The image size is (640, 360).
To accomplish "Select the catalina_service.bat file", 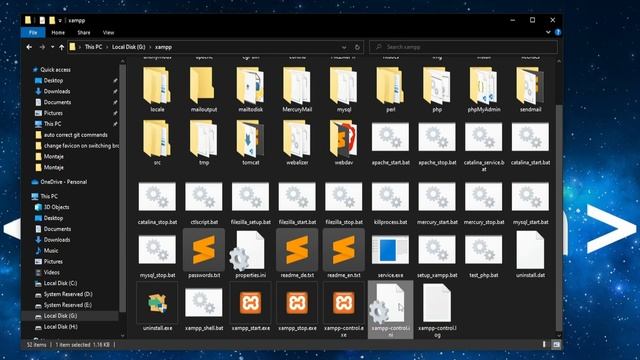I will [484, 147].
